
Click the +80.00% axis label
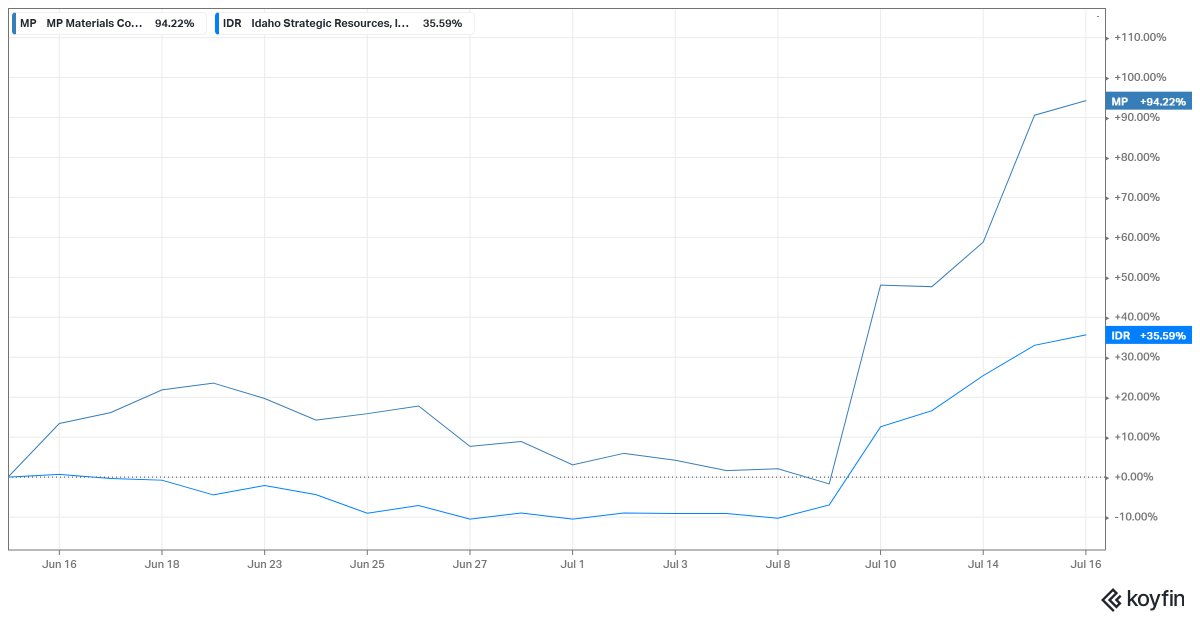(x=1137, y=157)
